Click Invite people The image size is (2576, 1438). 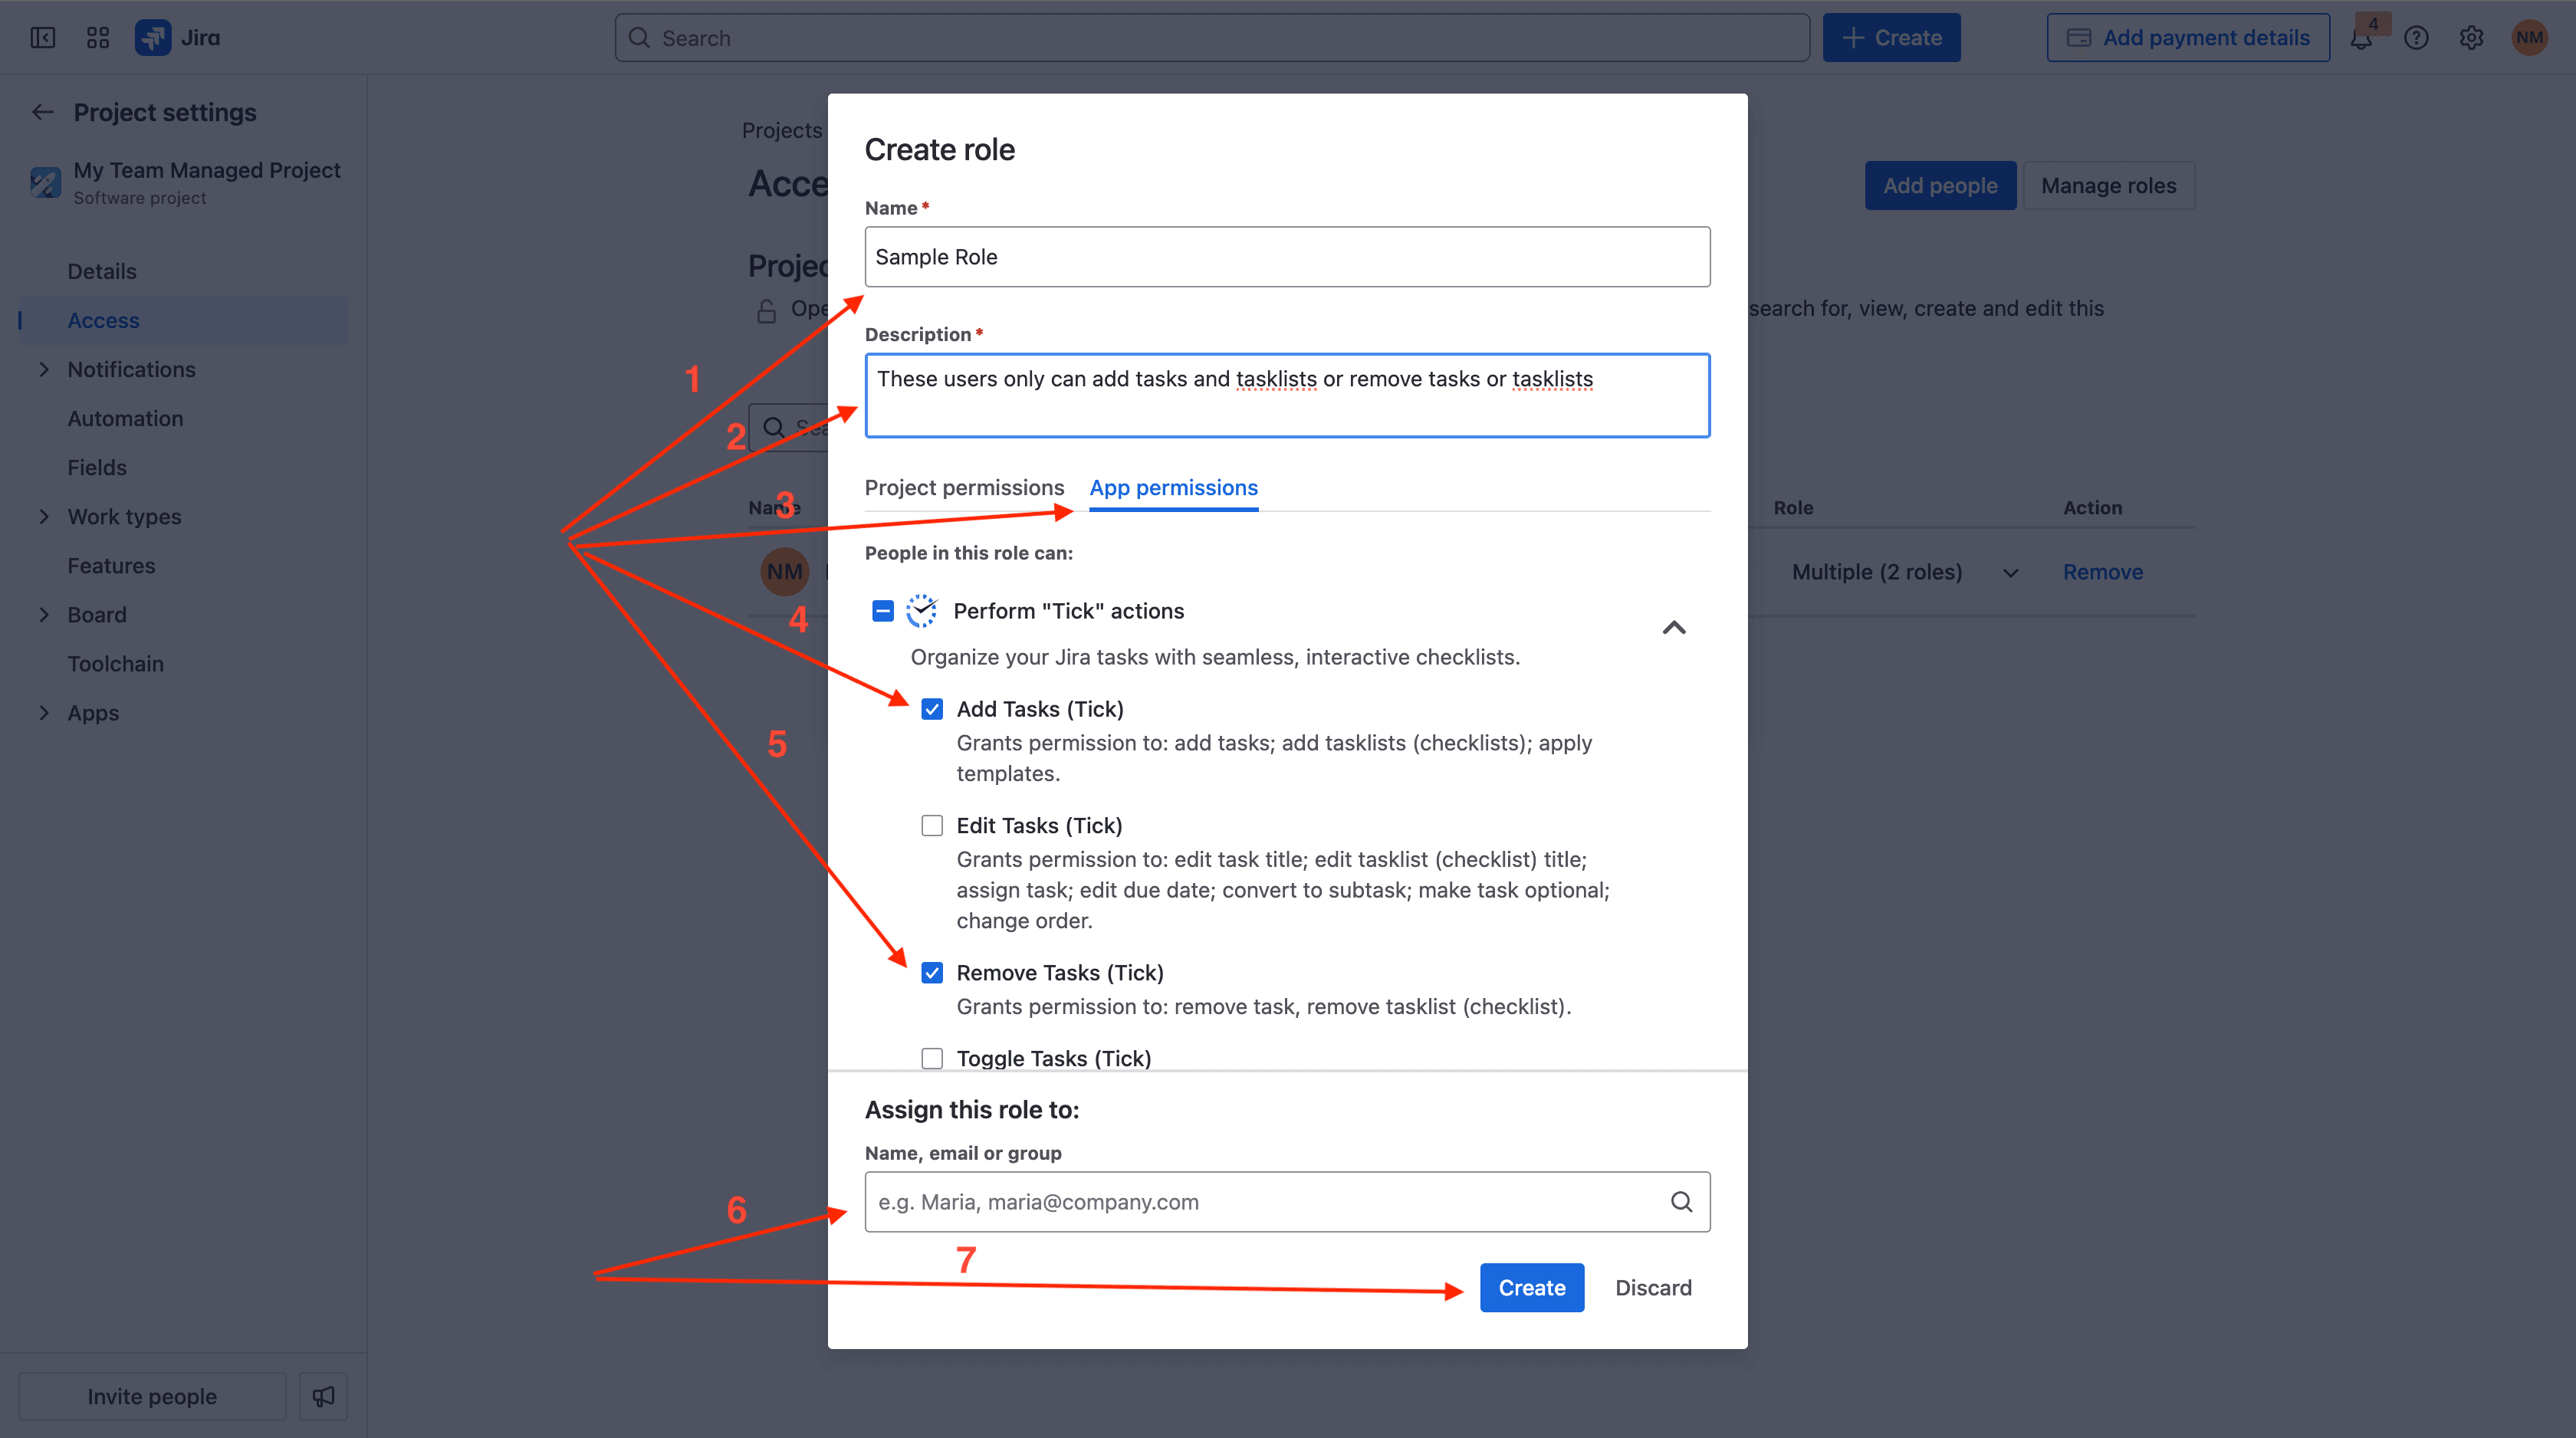point(152,1396)
